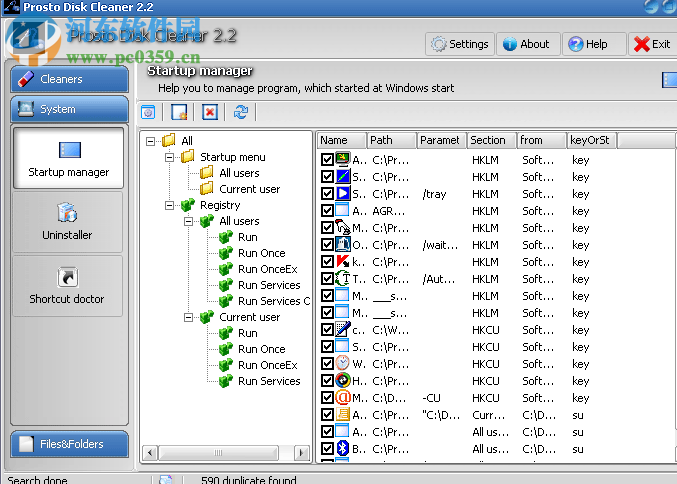Toggle checkbox of the AGR... entry
This screenshot has width=677, height=484.
point(327,211)
